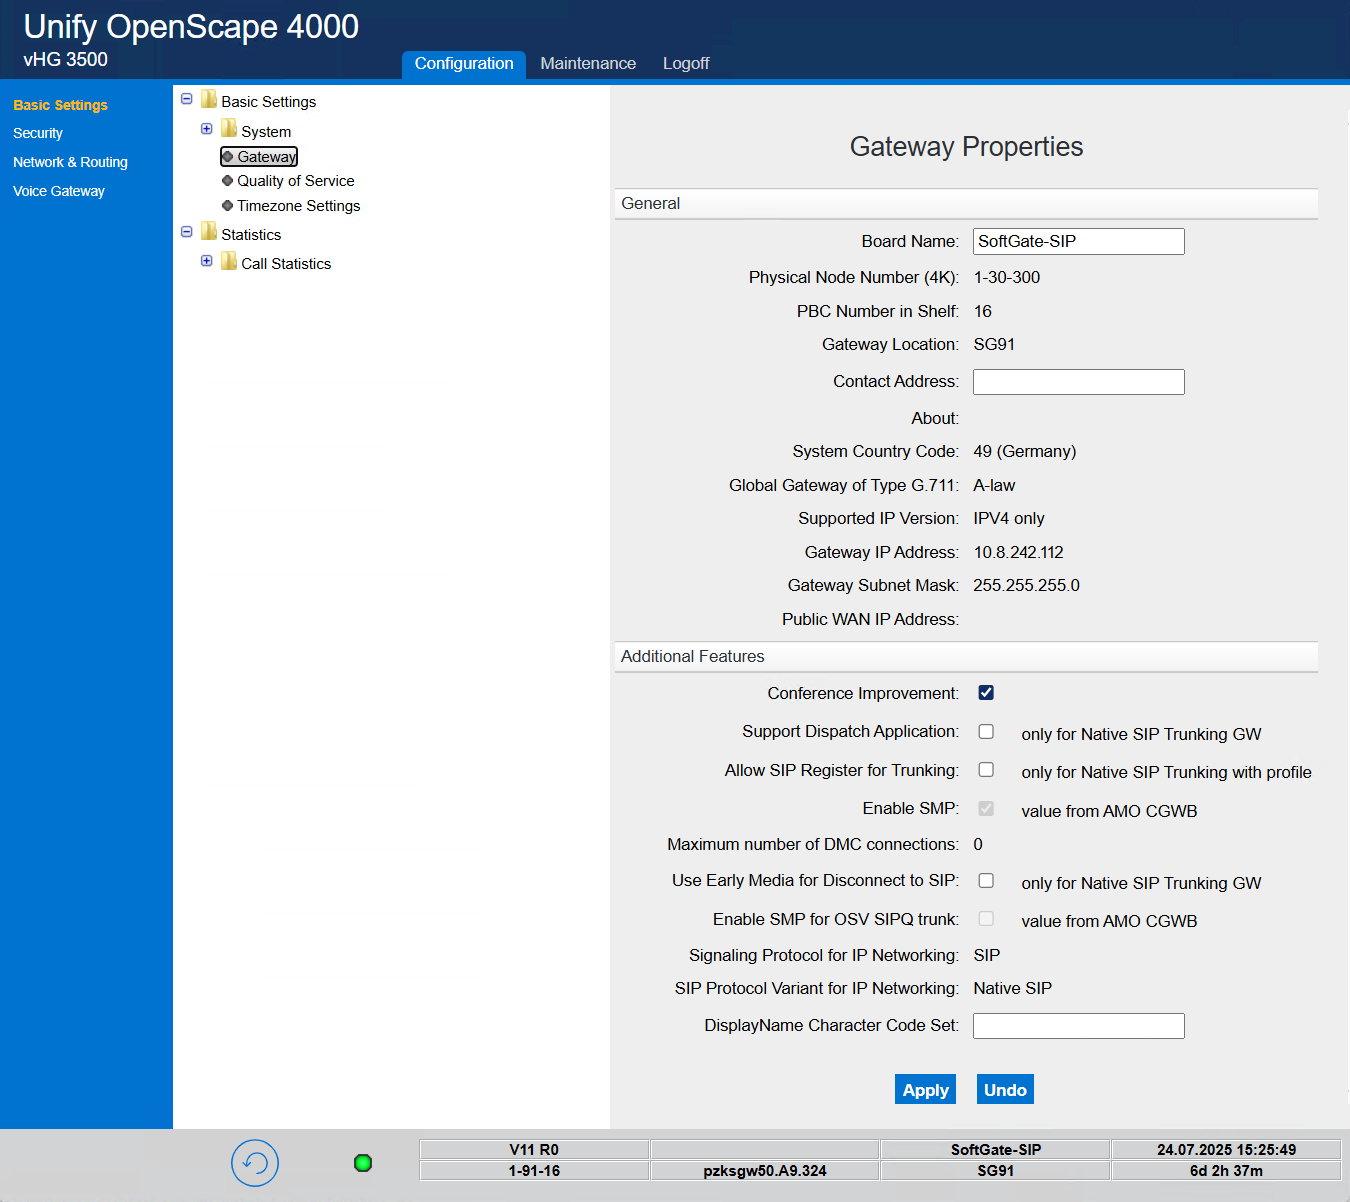The height and width of the screenshot is (1202, 1350).
Task: Click the diamond icon beside Timezone Settings
Action: (227, 205)
